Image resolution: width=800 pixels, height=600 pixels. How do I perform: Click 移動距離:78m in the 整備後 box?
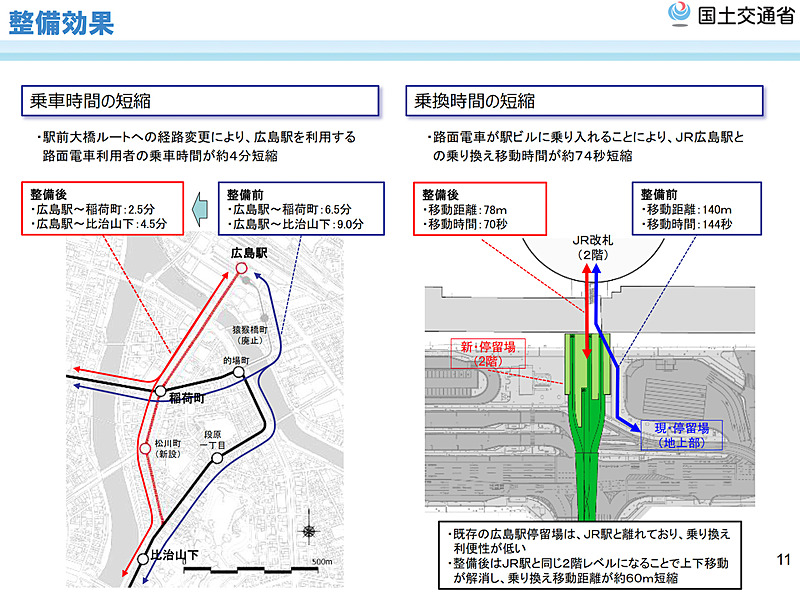(x=464, y=210)
